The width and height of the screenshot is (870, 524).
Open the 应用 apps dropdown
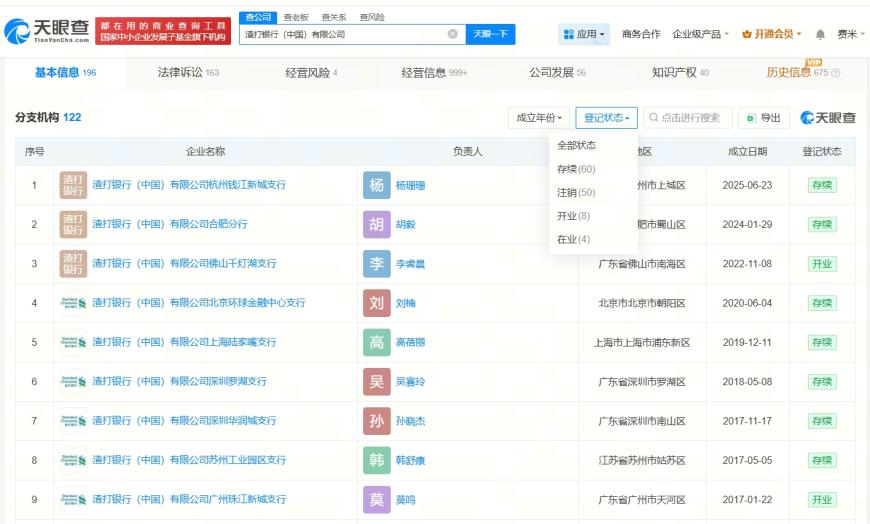(x=584, y=34)
